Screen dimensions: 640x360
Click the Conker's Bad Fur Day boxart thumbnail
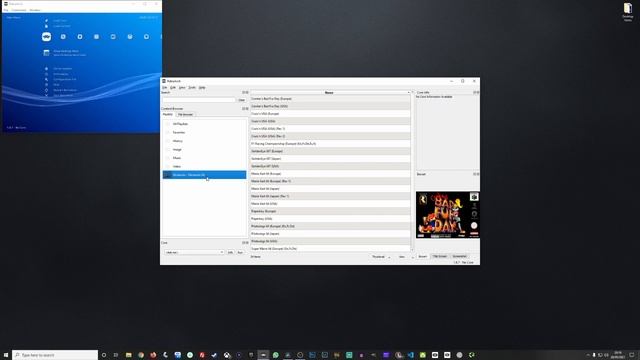(x=448, y=215)
